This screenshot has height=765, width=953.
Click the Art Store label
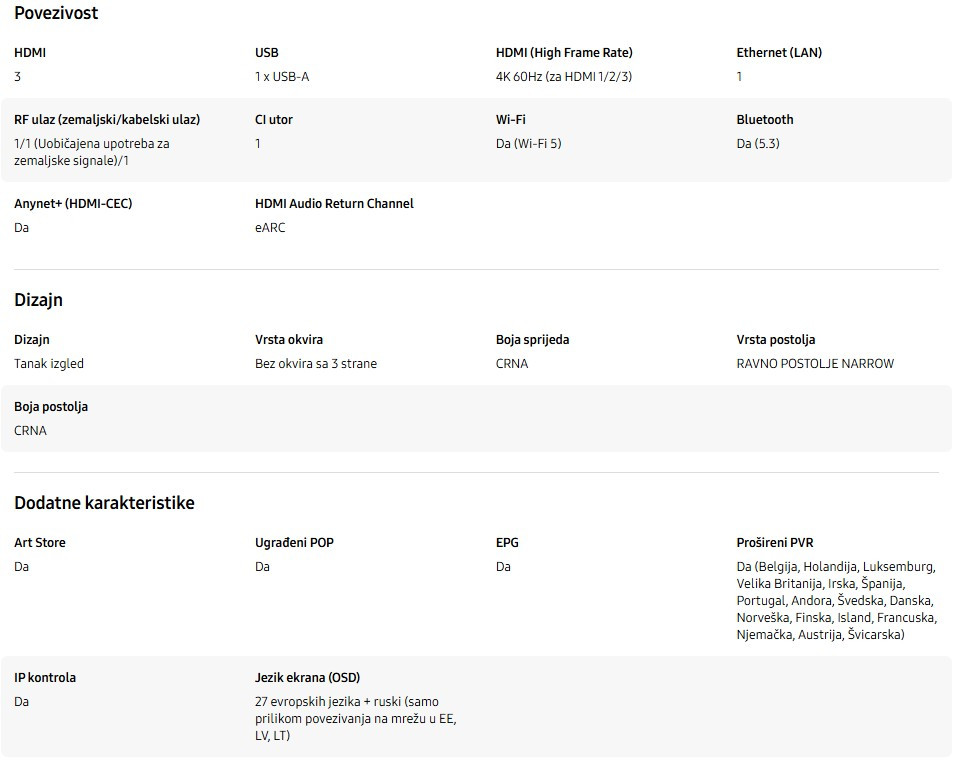pos(40,543)
